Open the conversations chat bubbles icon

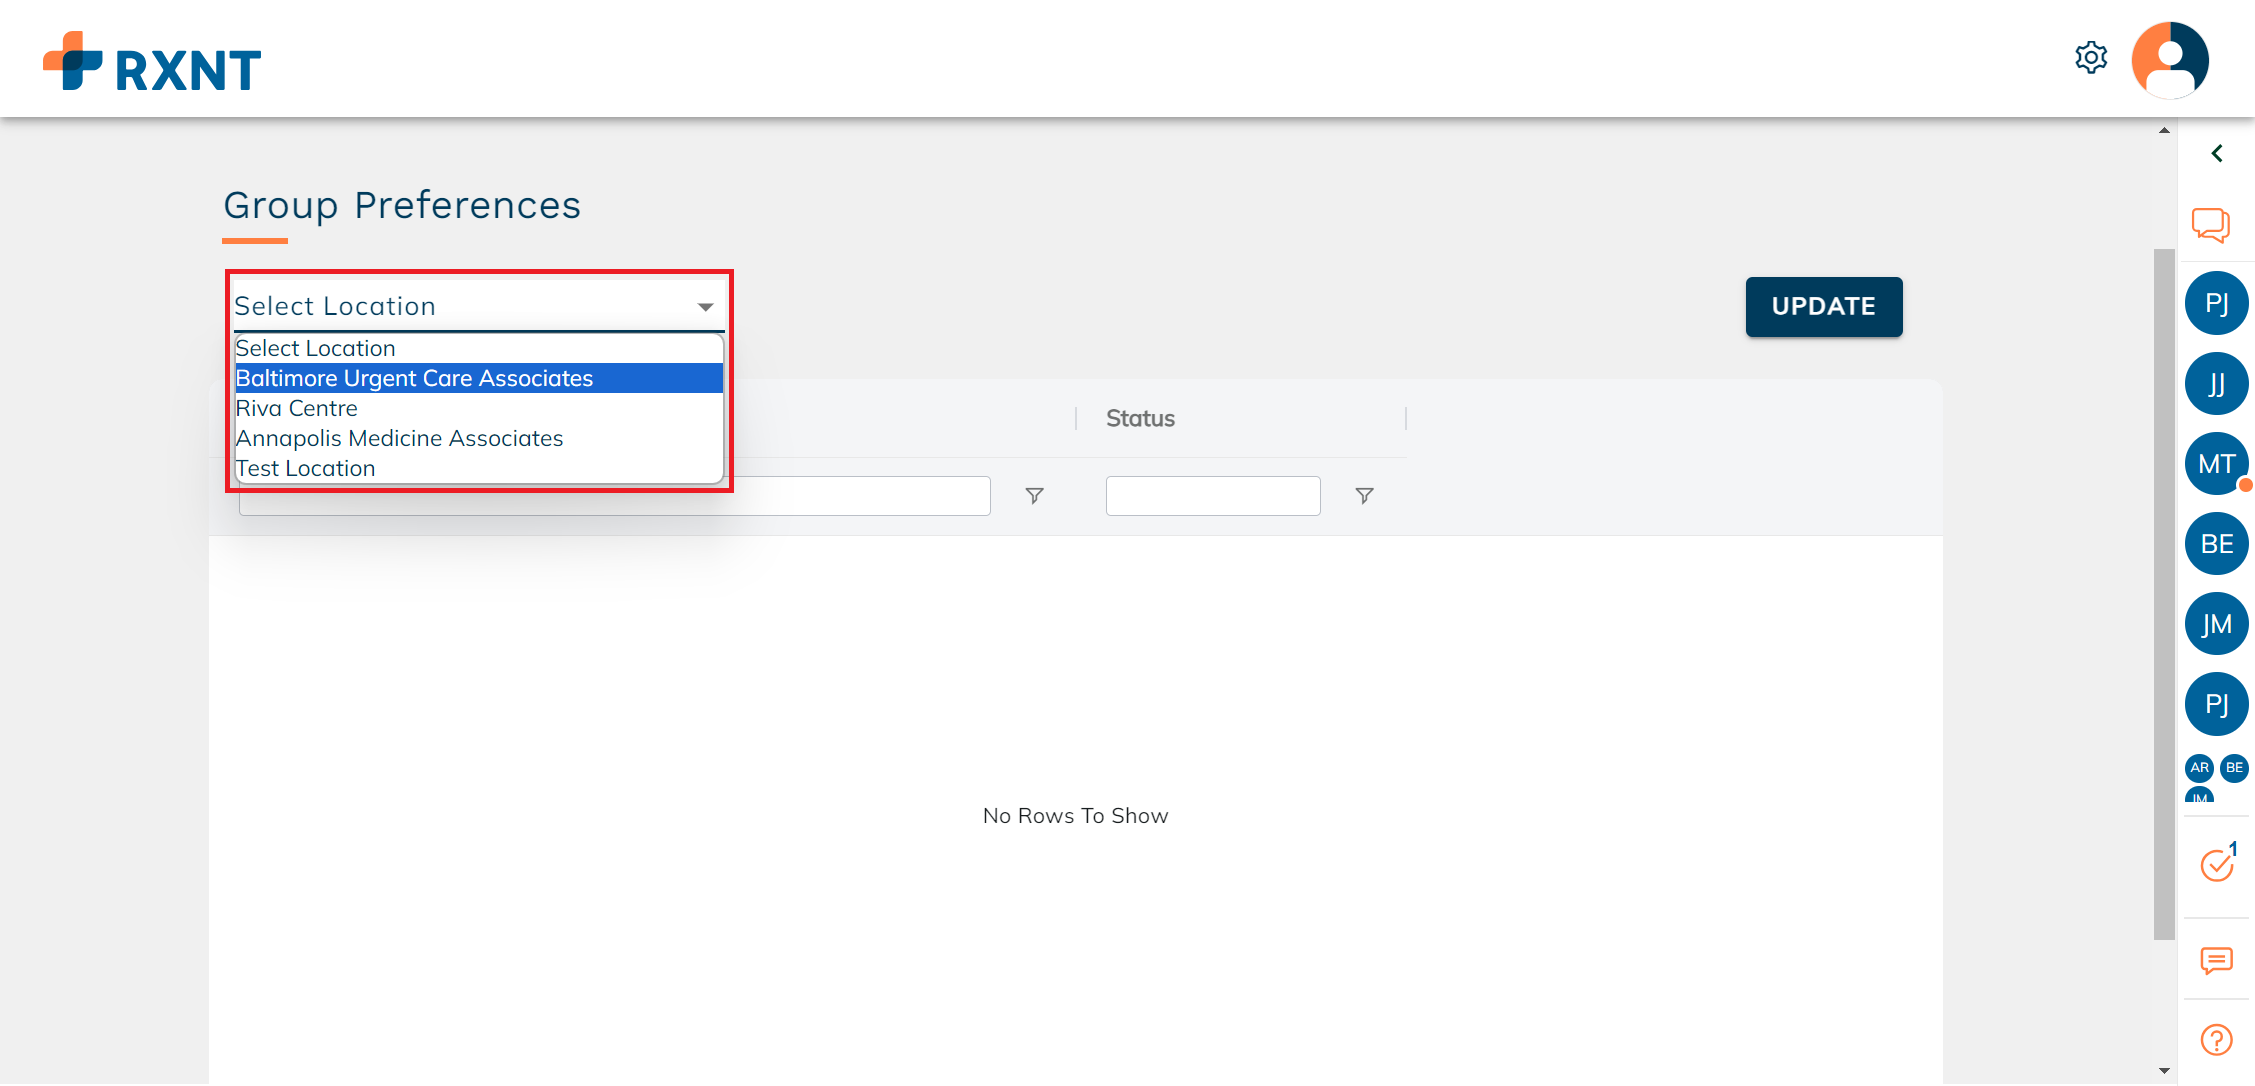pyautogui.click(x=2211, y=224)
